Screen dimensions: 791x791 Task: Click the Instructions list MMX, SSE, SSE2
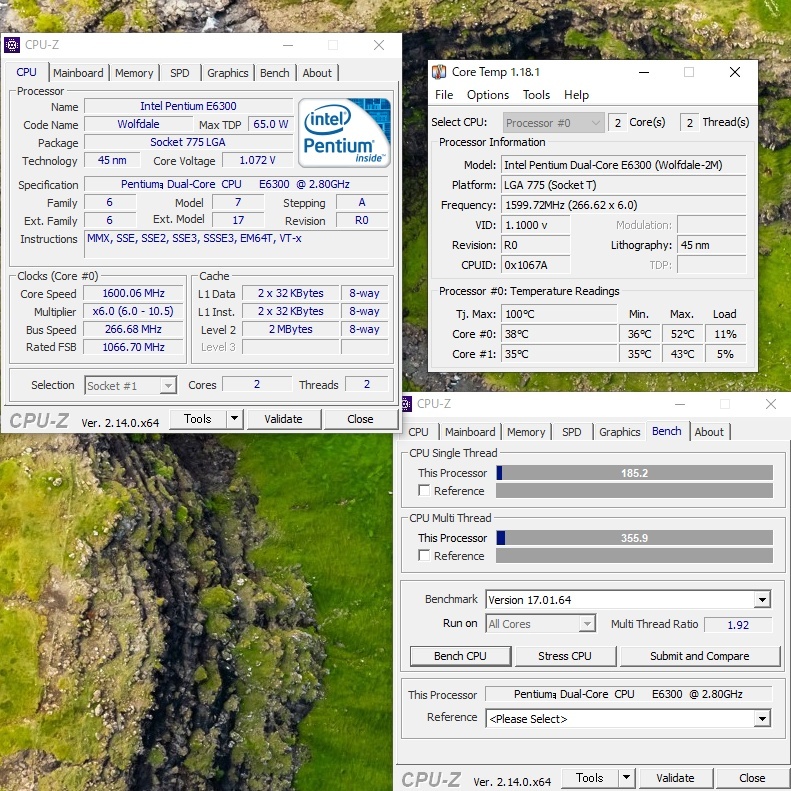(x=236, y=245)
